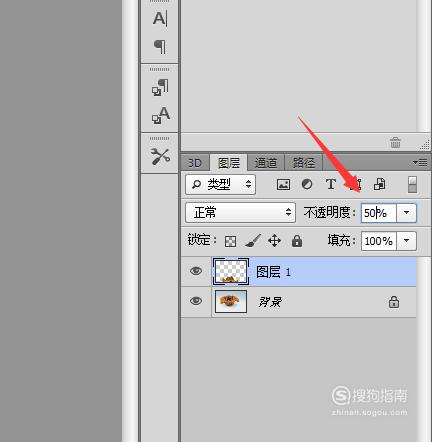Open the 类型 filter dropdown
This screenshot has height=442, width=432.
click(221, 184)
